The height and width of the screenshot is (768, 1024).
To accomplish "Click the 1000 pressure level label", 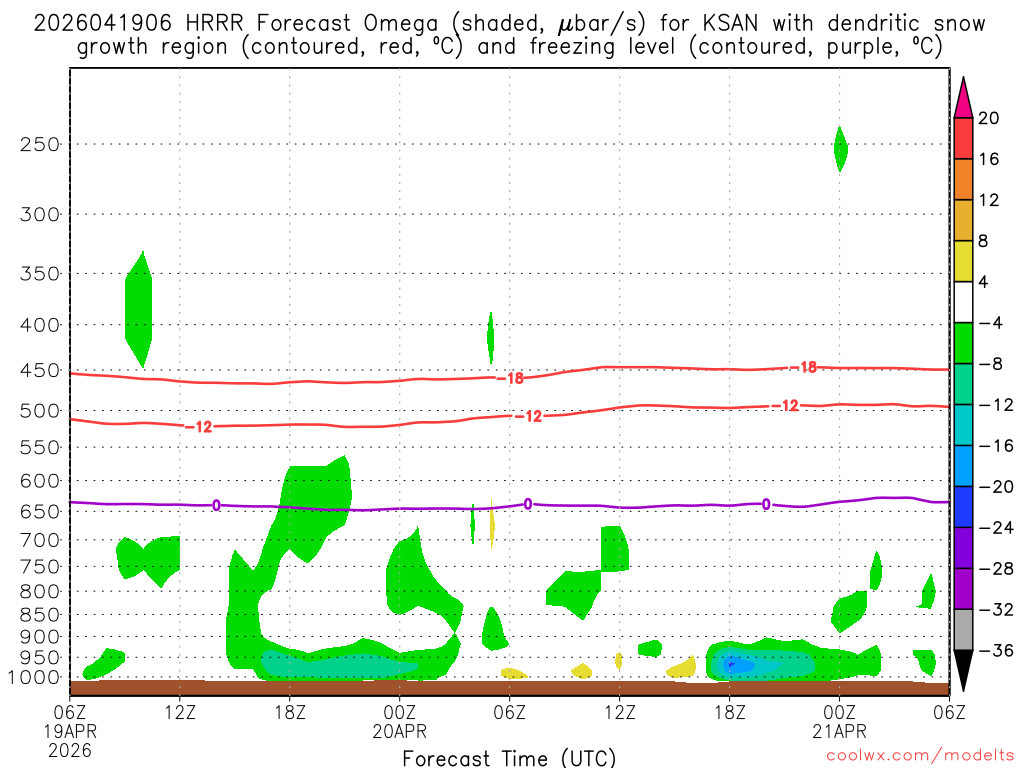I will [x=34, y=678].
